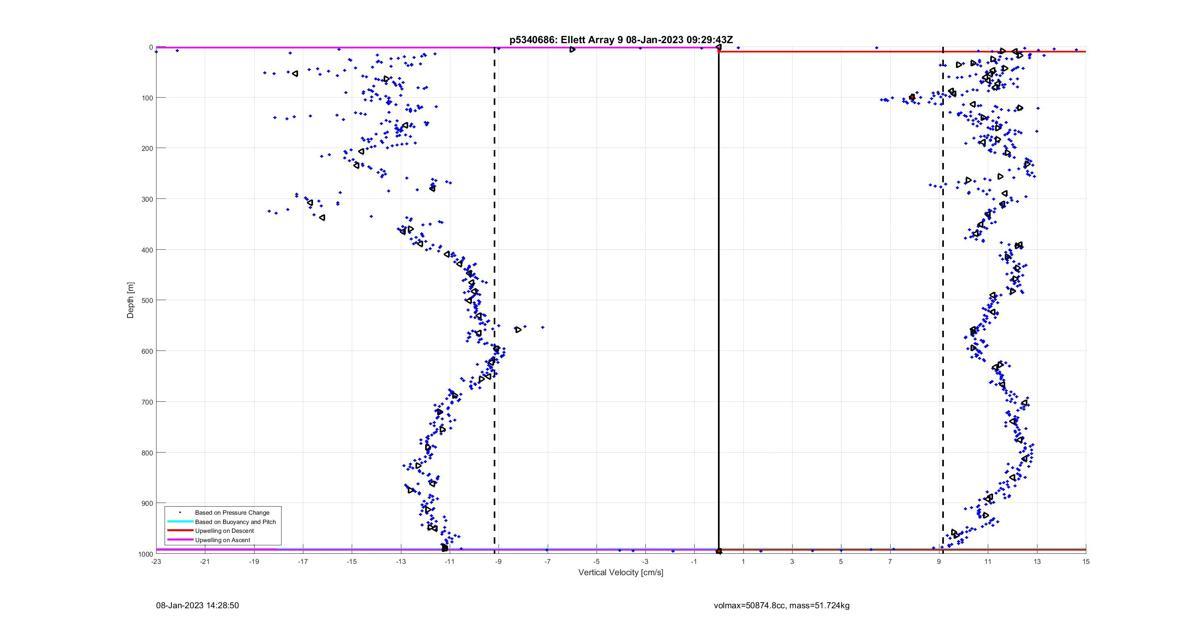
Task: Click velocity tick label '-1'
Action: coord(694,562)
